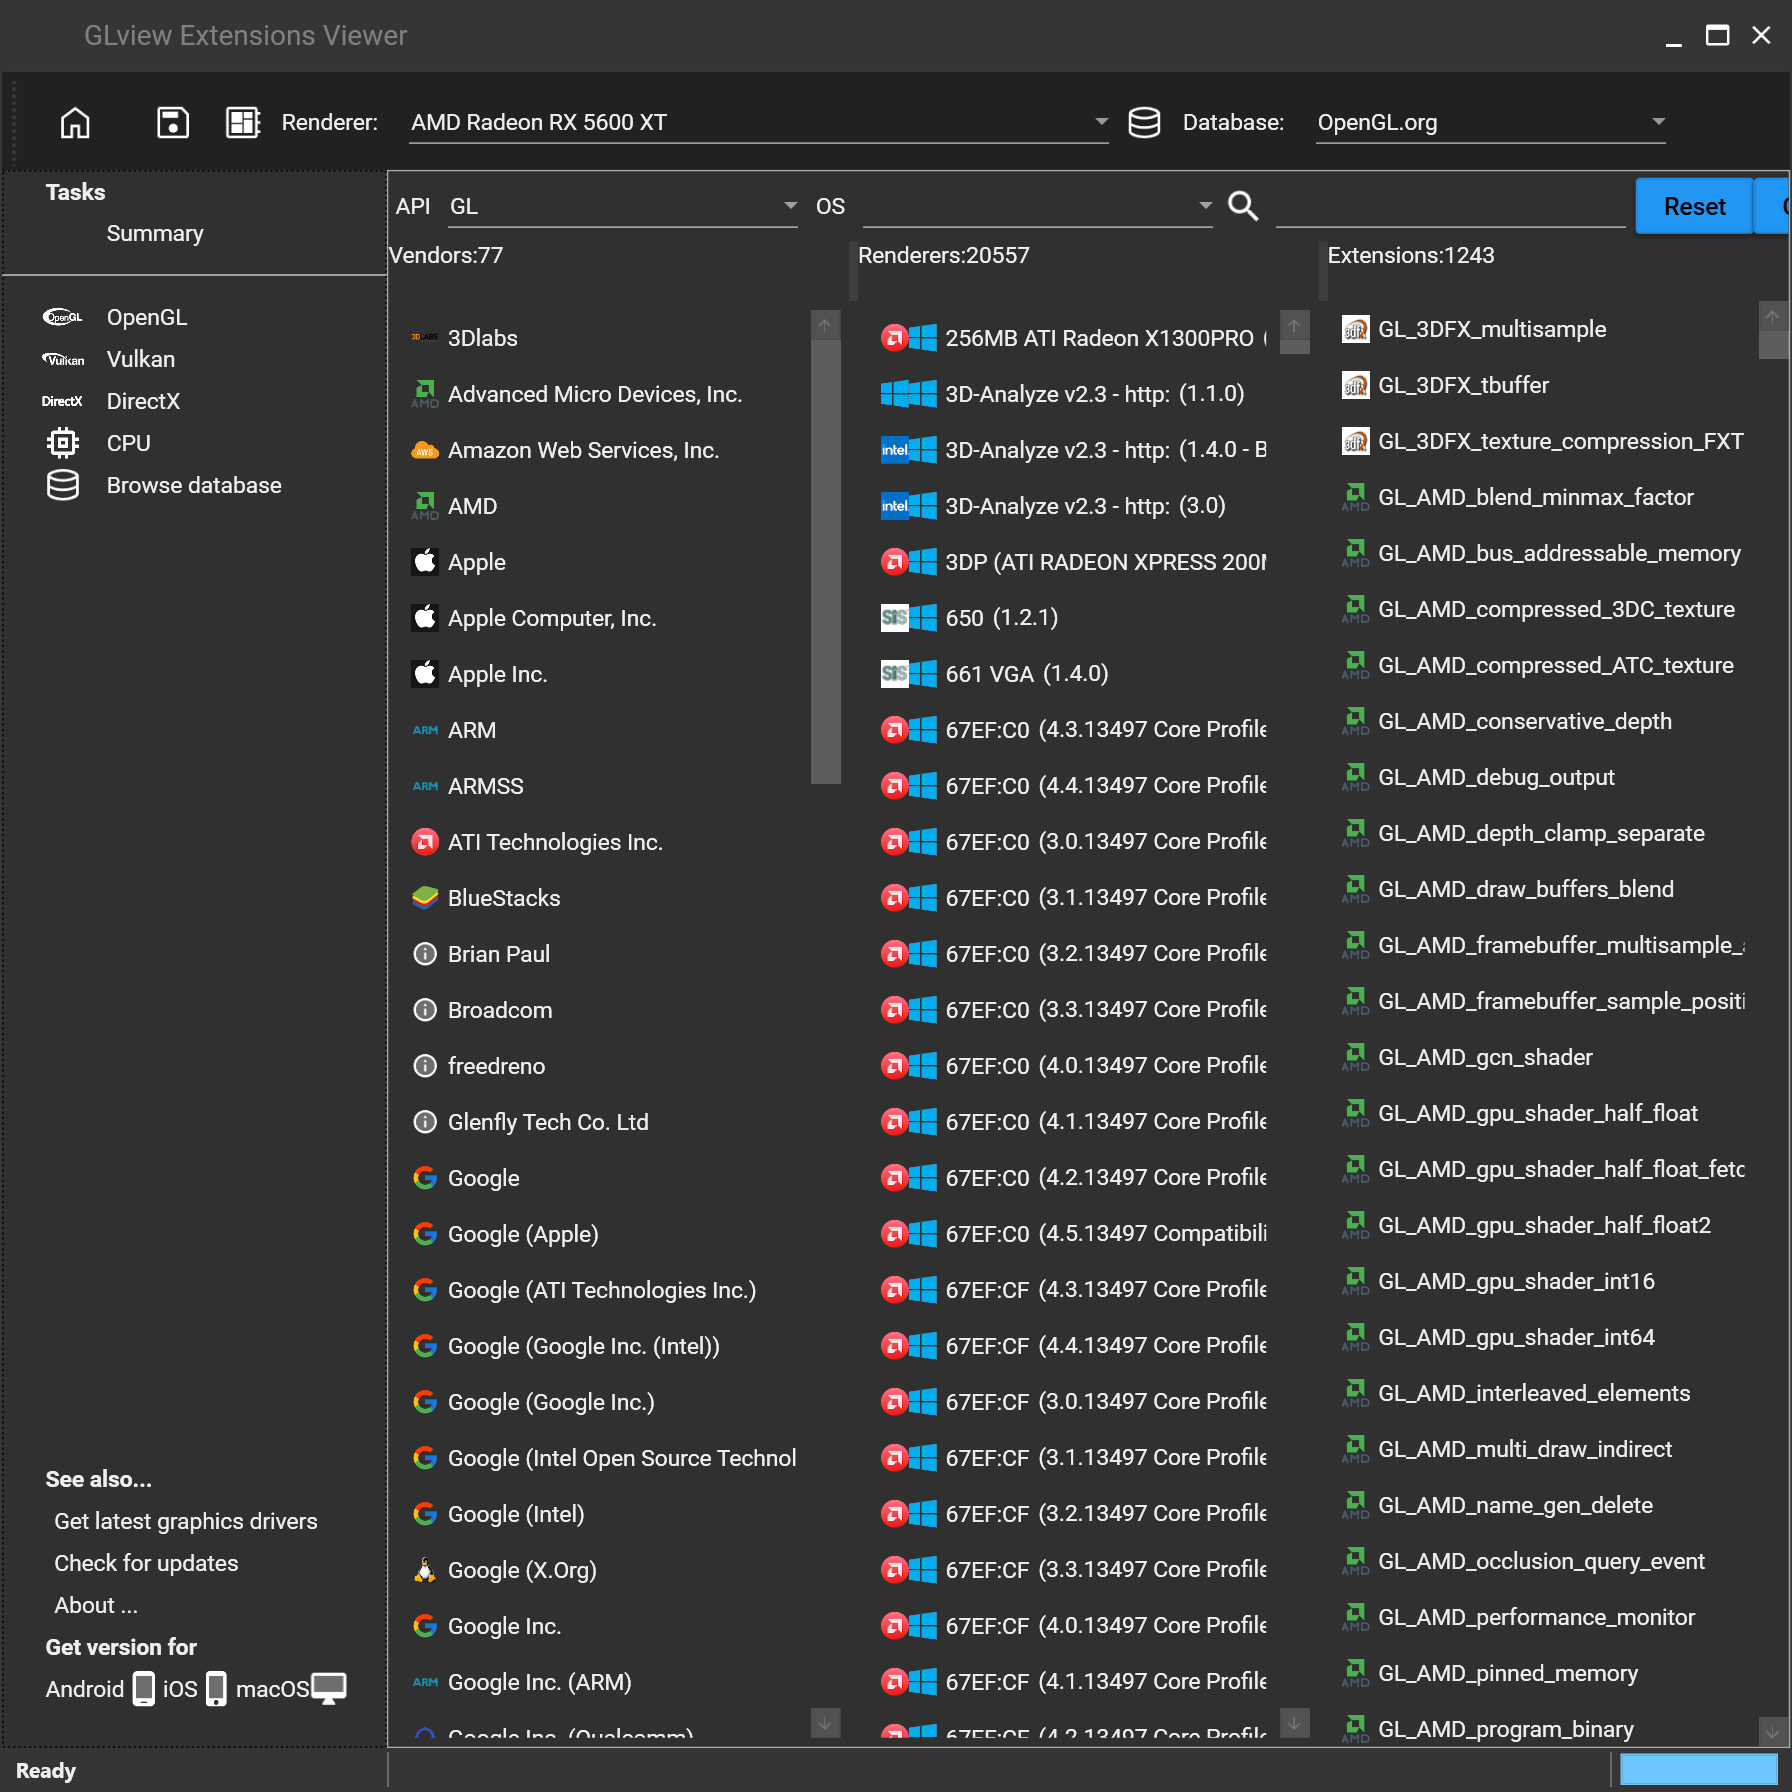Click the iOS phone icon
Viewport: 1792px width, 1792px height.
coord(216,1688)
